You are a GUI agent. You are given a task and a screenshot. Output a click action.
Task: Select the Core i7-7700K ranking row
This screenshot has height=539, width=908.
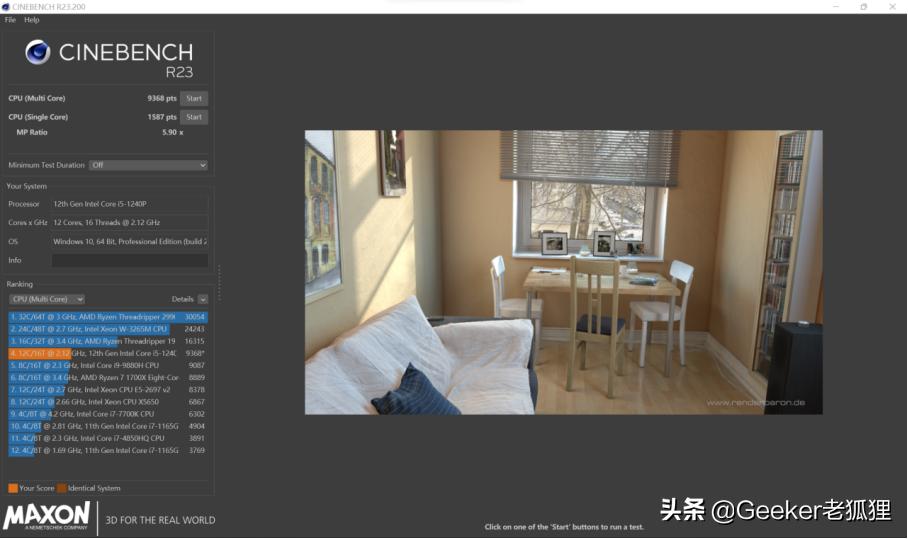pos(108,414)
